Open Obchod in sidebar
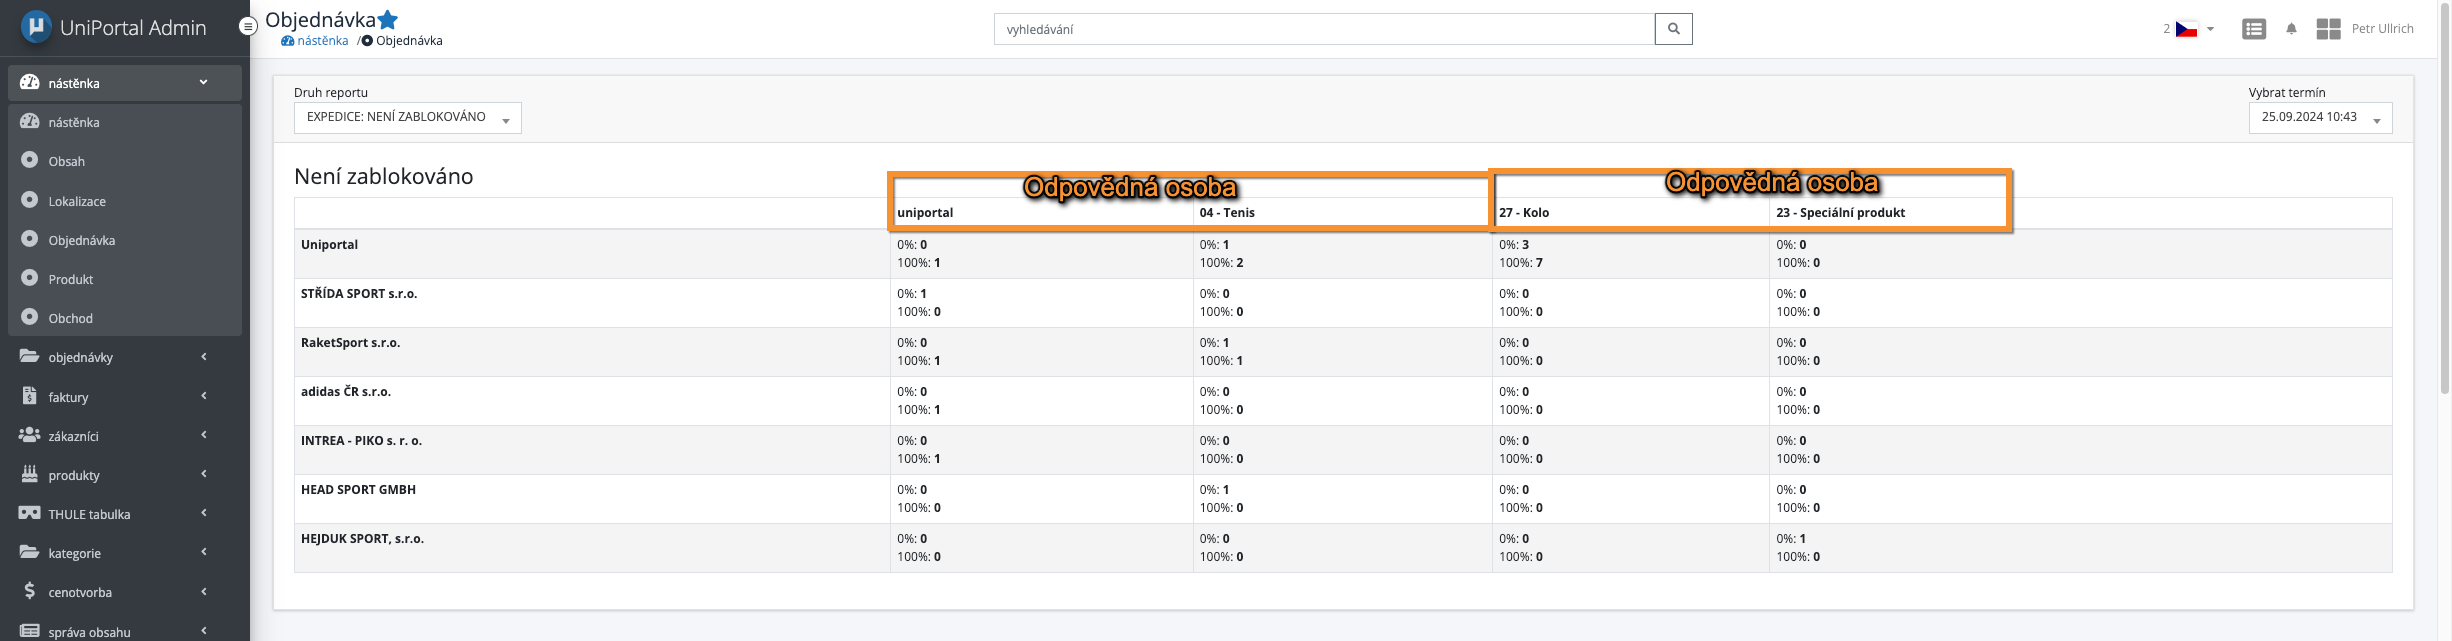 point(125,318)
